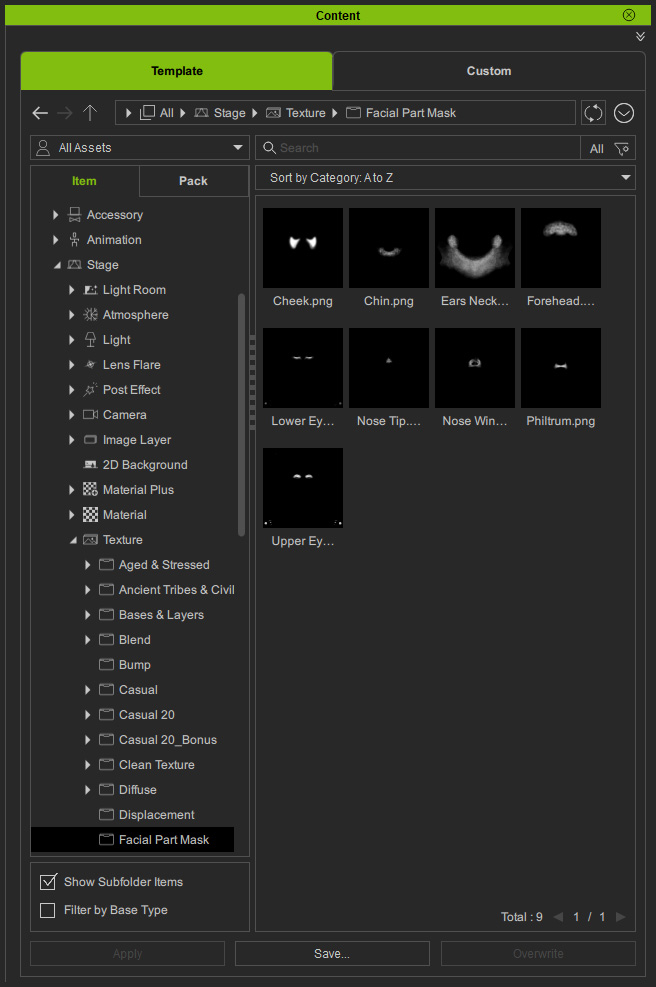Click the refresh content icon
The image size is (656, 987).
[594, 113]
